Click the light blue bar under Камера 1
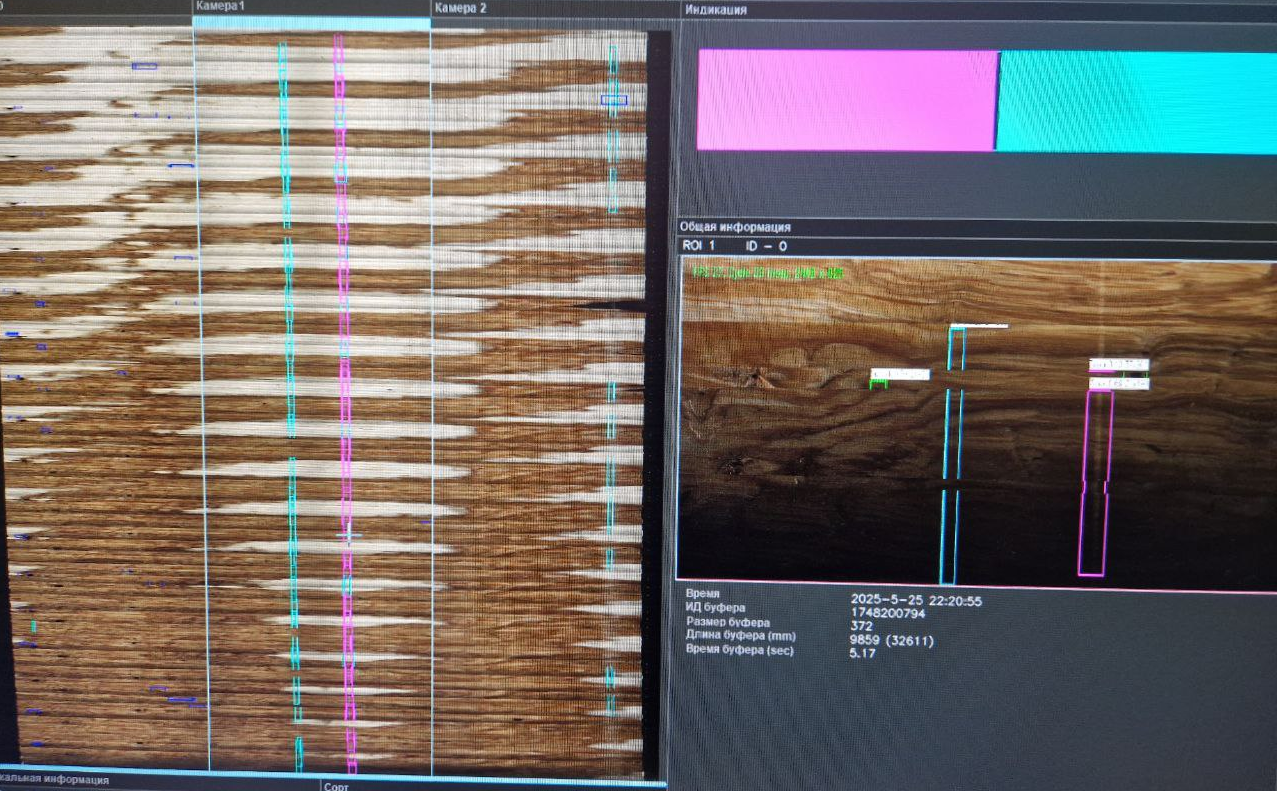The image size is (1277, 791). point(311,23)
